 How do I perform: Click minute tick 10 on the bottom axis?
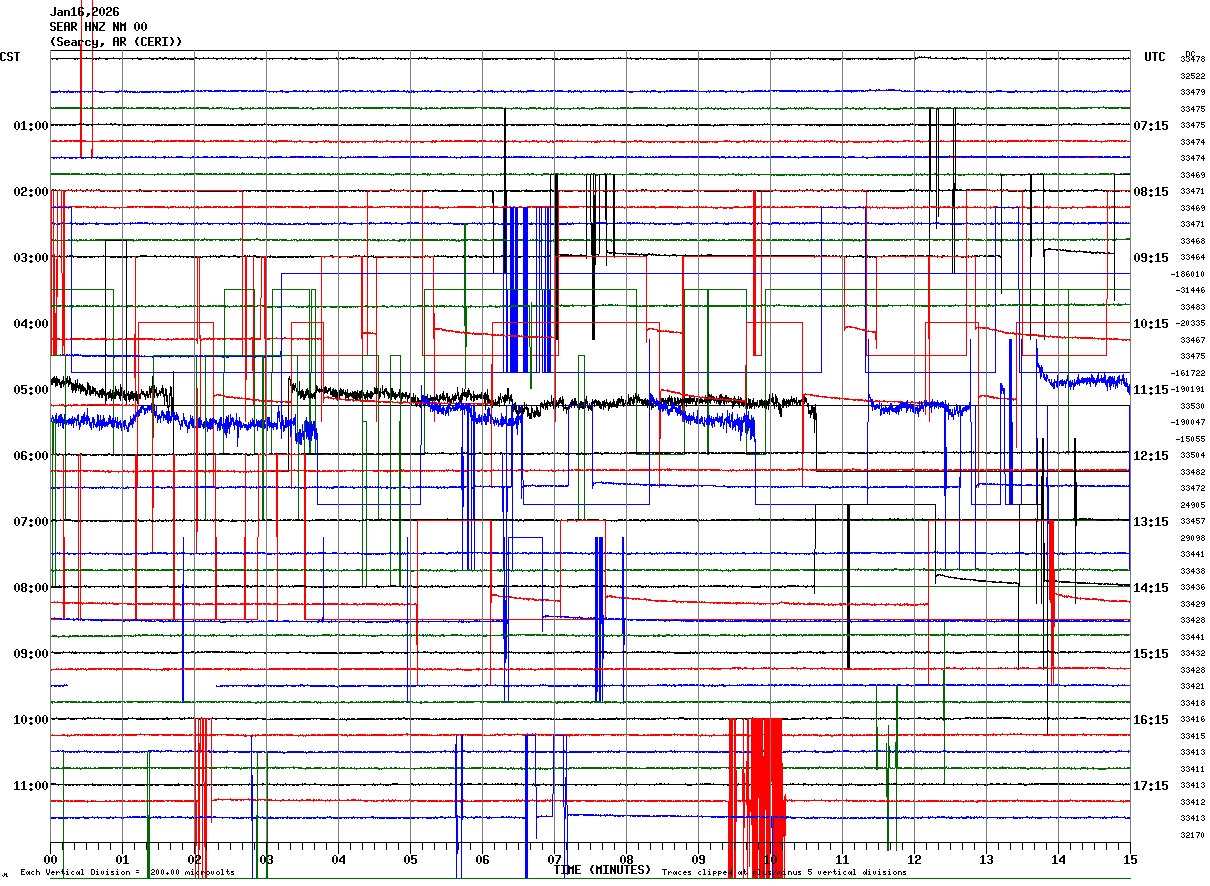pos(771,860)
